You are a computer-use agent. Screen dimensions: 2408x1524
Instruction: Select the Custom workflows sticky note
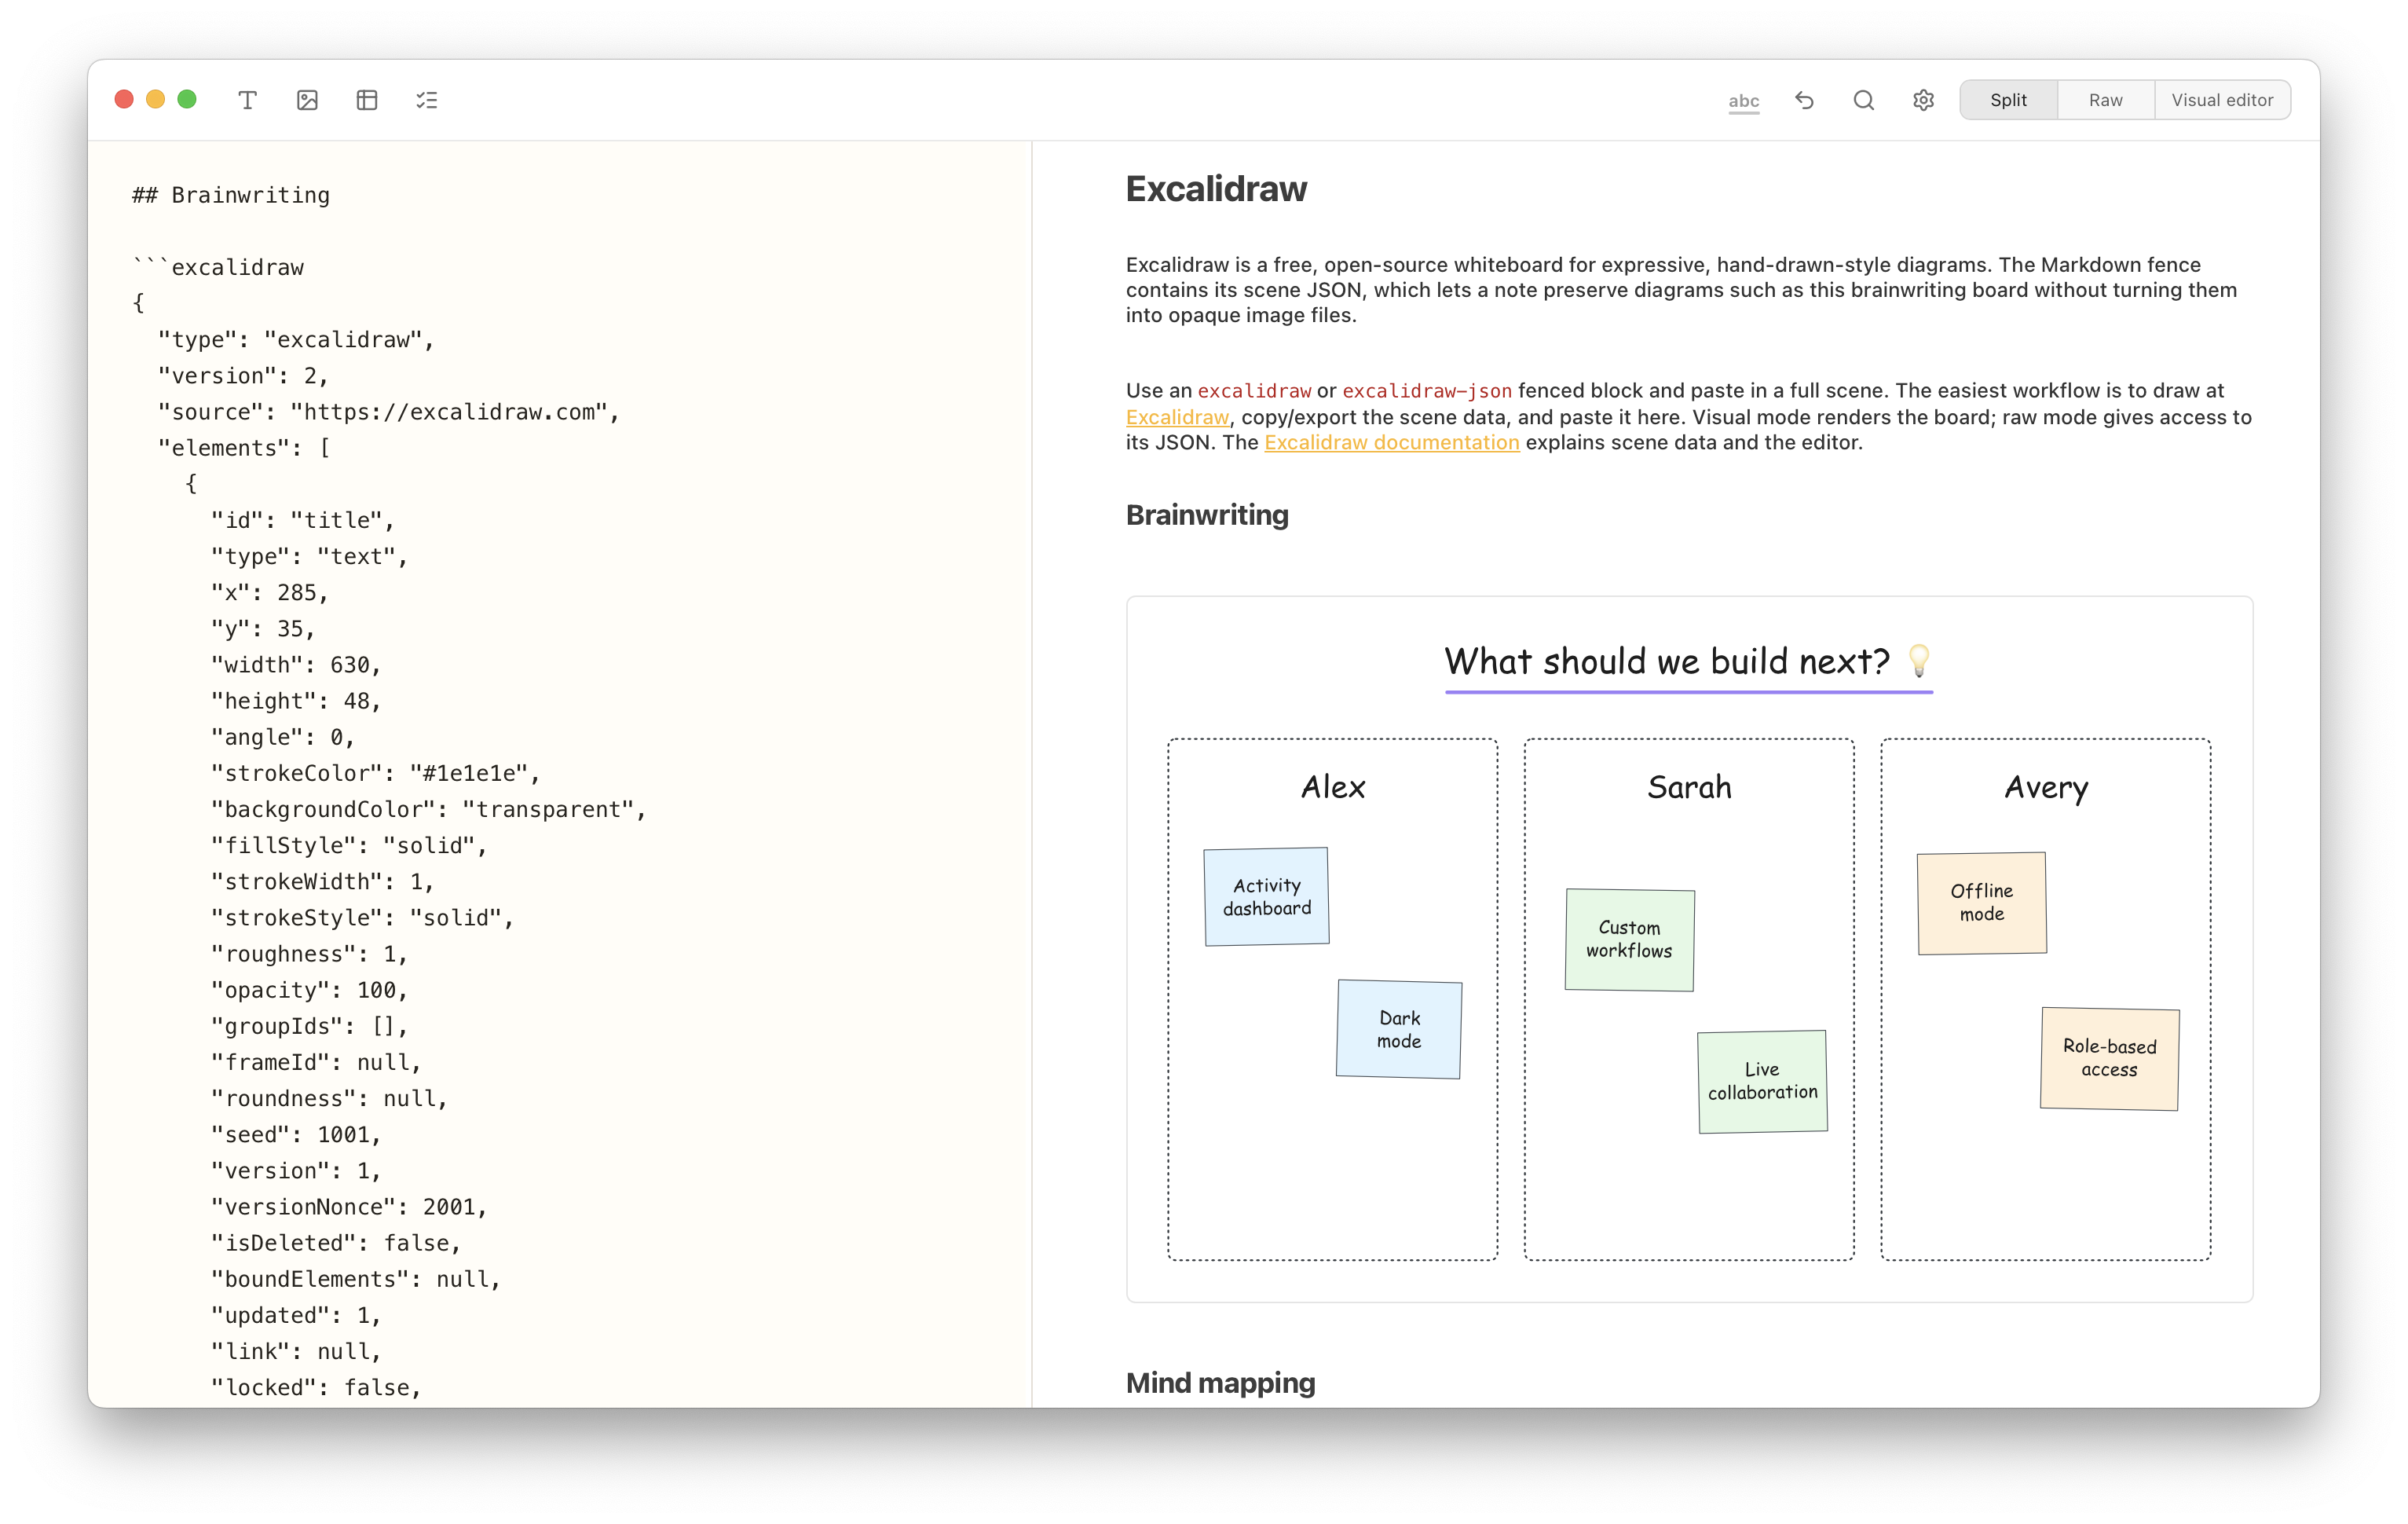(x=1629, y=939)
